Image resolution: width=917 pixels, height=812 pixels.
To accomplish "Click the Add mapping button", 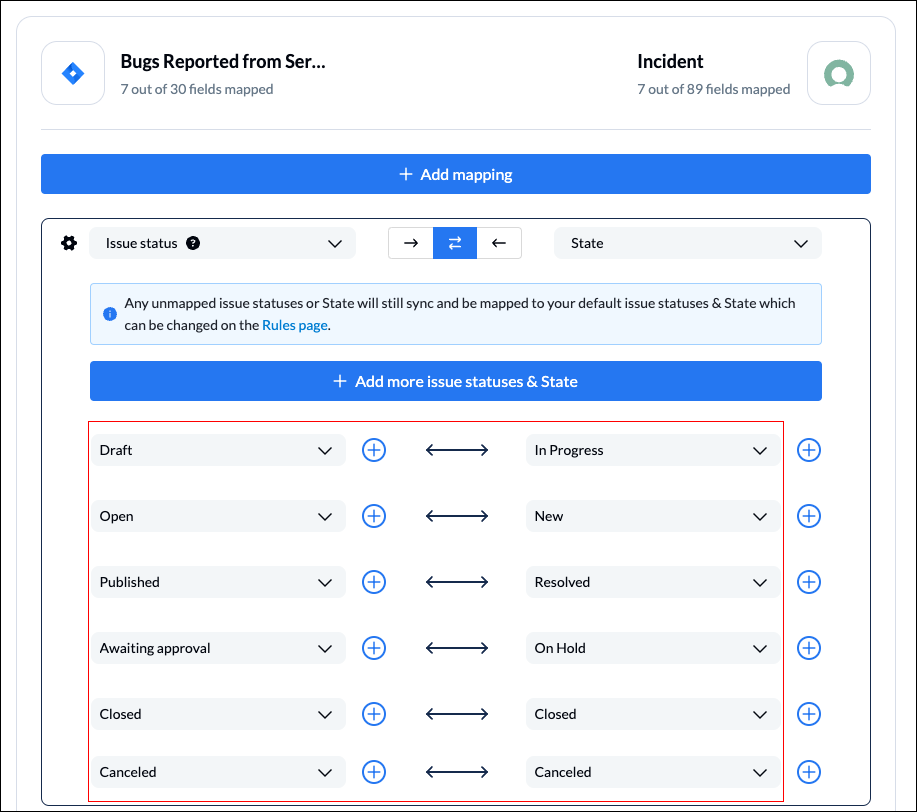I will tap(455, 173).
